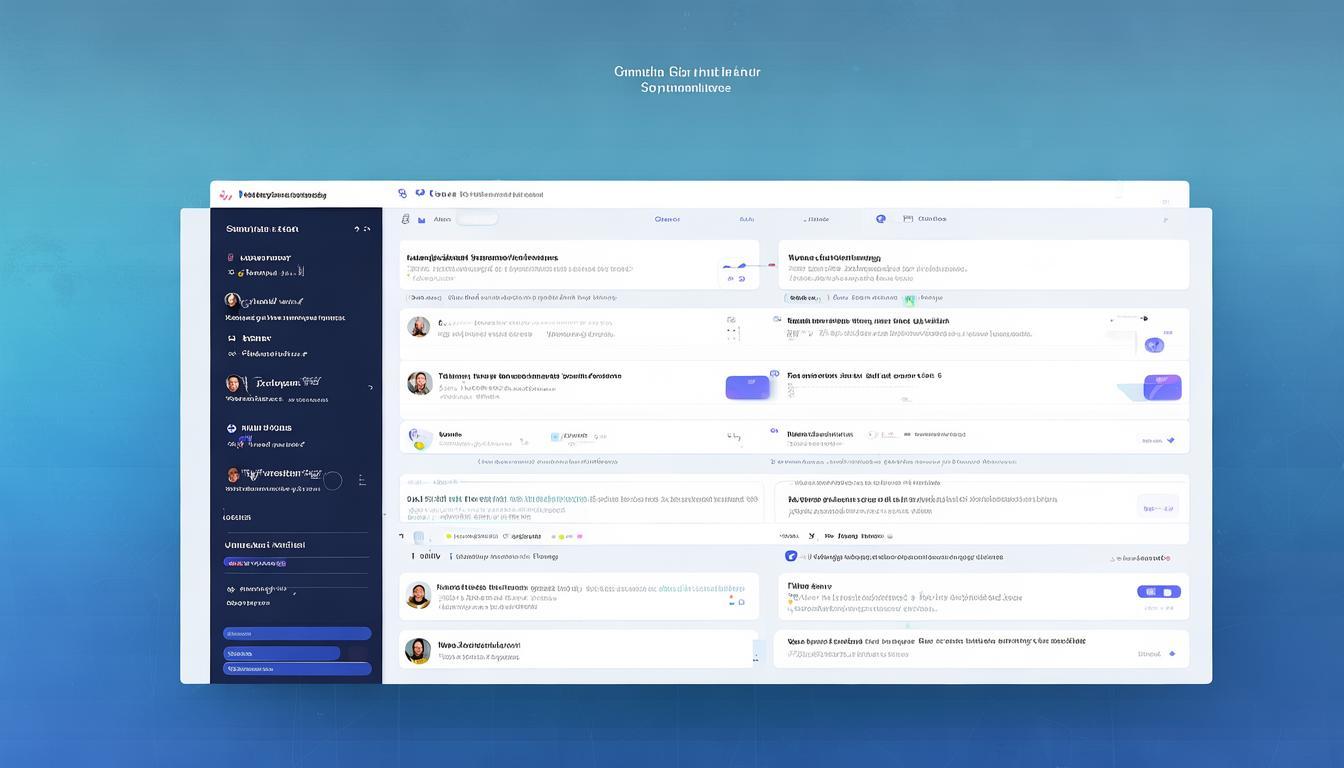Click the pink logo icon in the header

click(225, 195)
